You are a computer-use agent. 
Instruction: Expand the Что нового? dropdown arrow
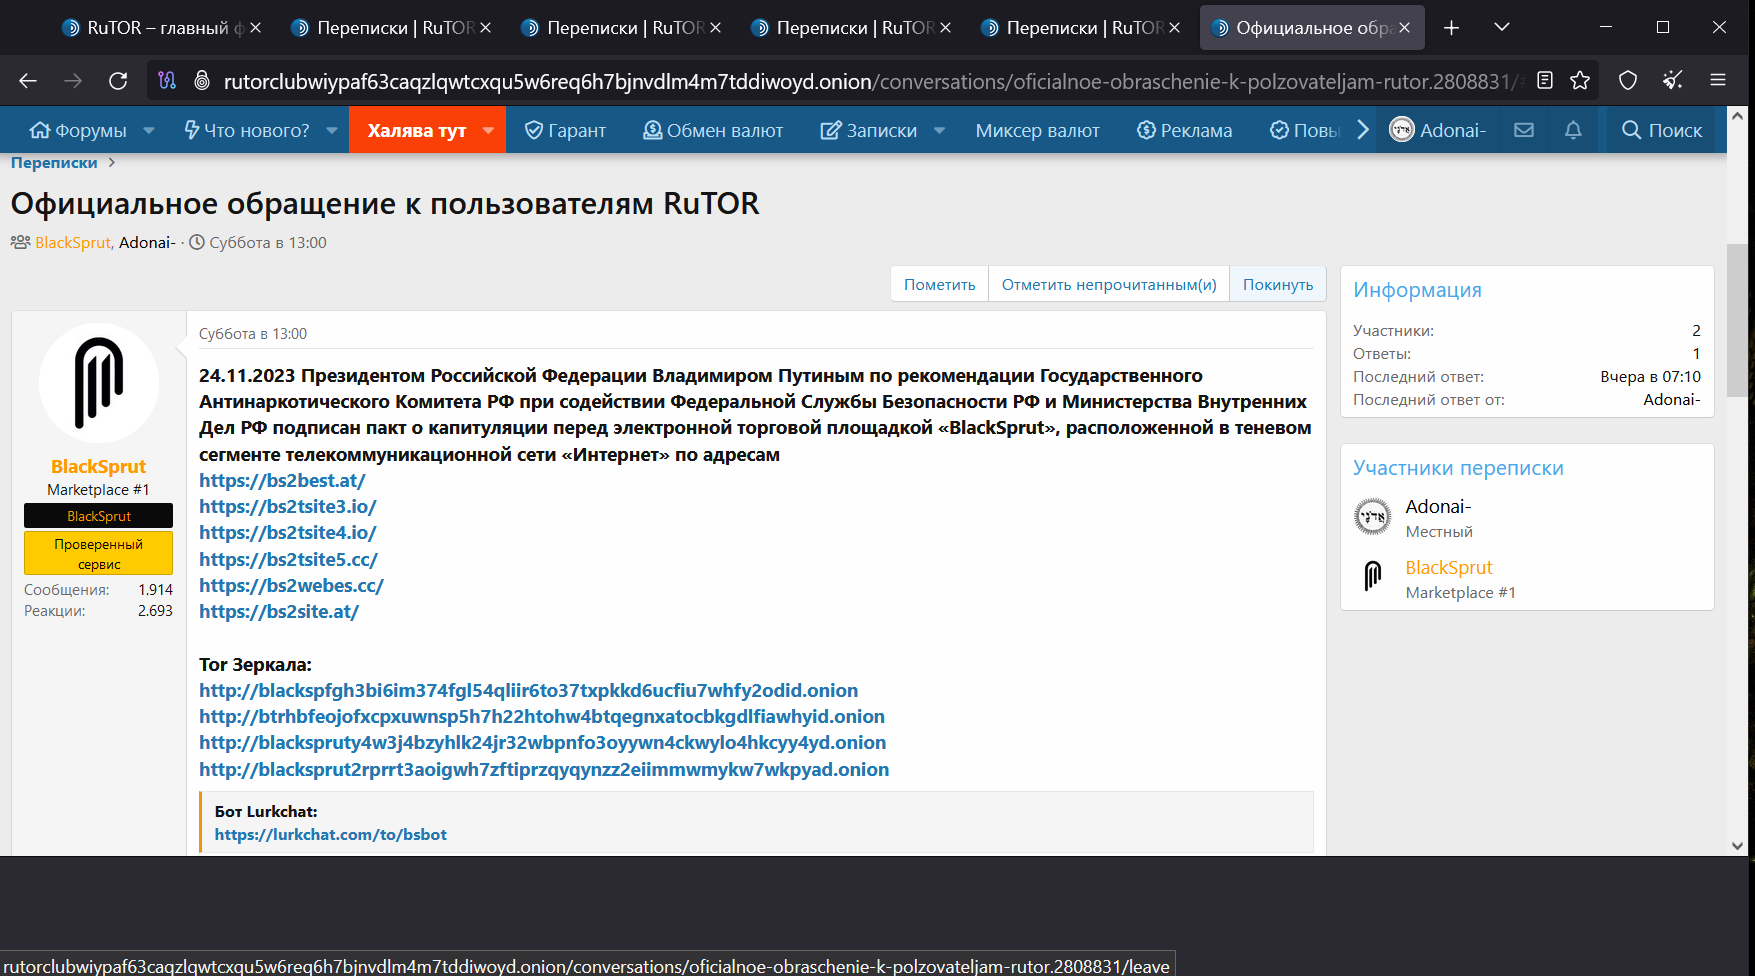332,130
